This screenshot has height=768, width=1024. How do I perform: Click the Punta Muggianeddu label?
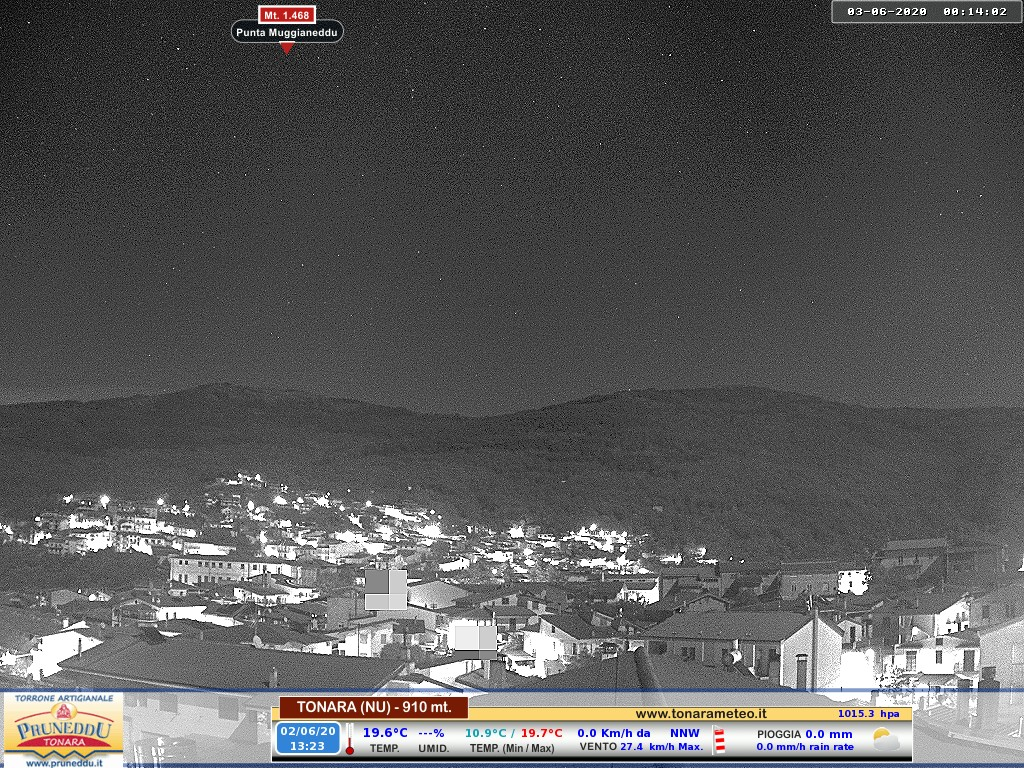coord(287,32)
